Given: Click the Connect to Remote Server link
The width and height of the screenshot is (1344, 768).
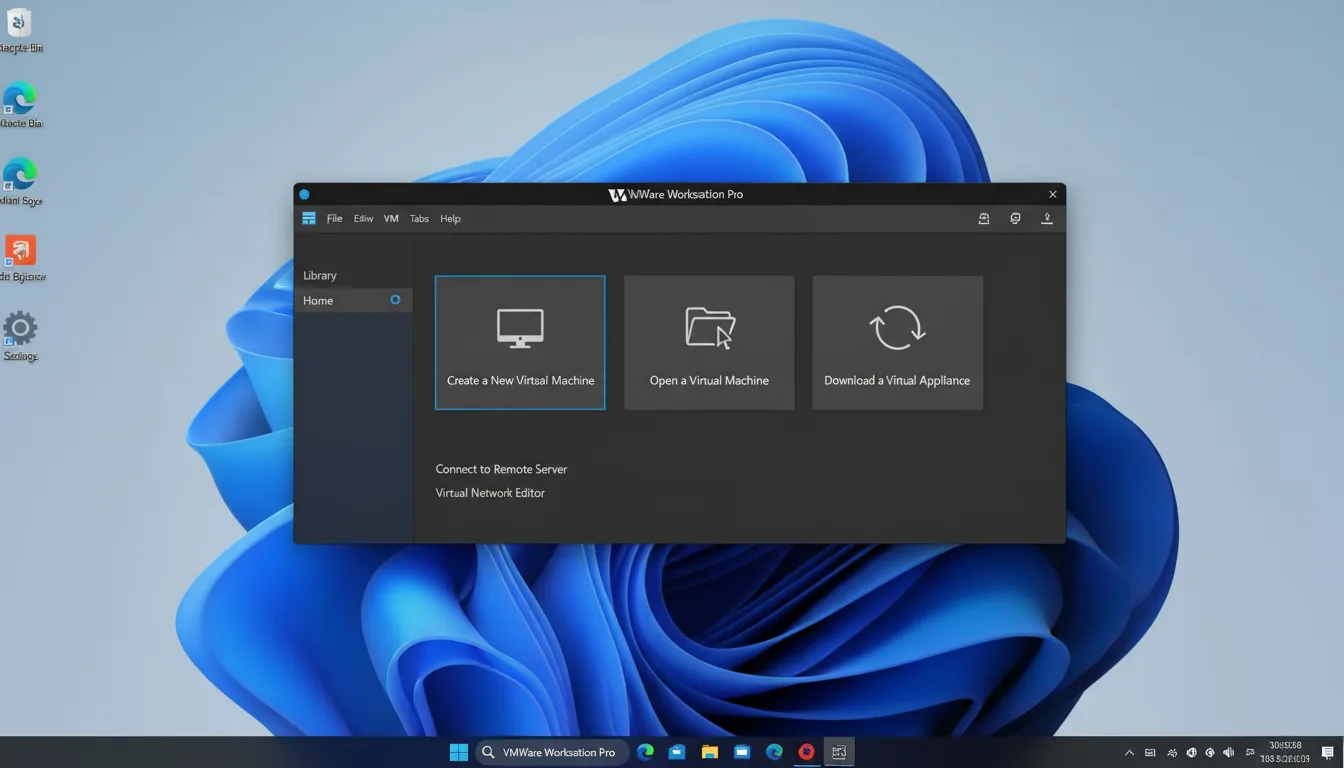Looking at the screenshot, I should click(501, 469).
